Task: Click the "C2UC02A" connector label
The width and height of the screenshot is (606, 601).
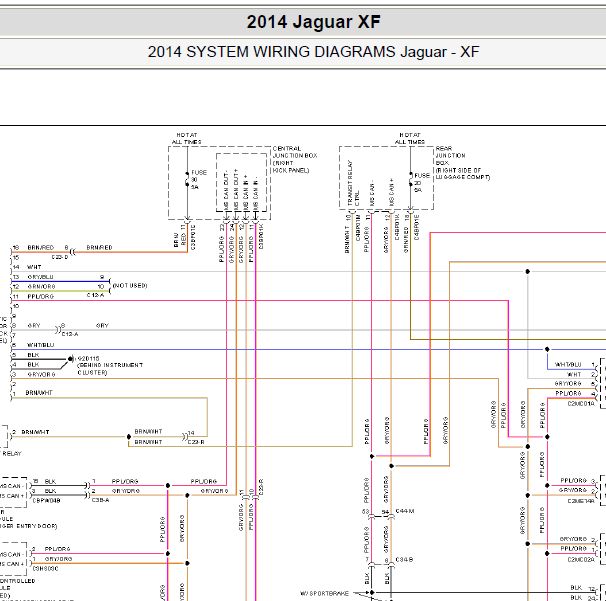Action: tap(581, 559)
